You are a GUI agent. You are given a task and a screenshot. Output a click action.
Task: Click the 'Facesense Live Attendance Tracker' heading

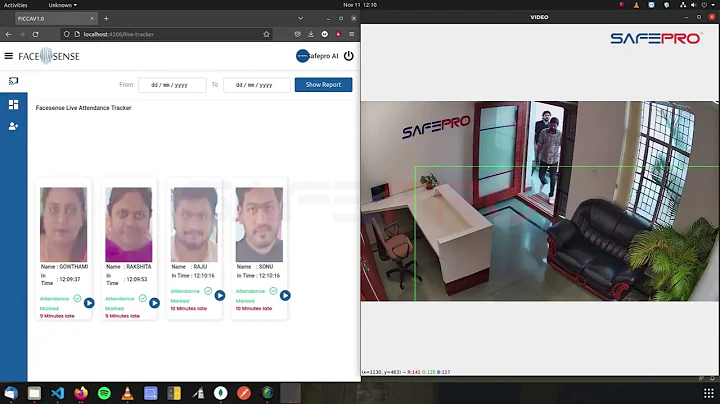84,108
